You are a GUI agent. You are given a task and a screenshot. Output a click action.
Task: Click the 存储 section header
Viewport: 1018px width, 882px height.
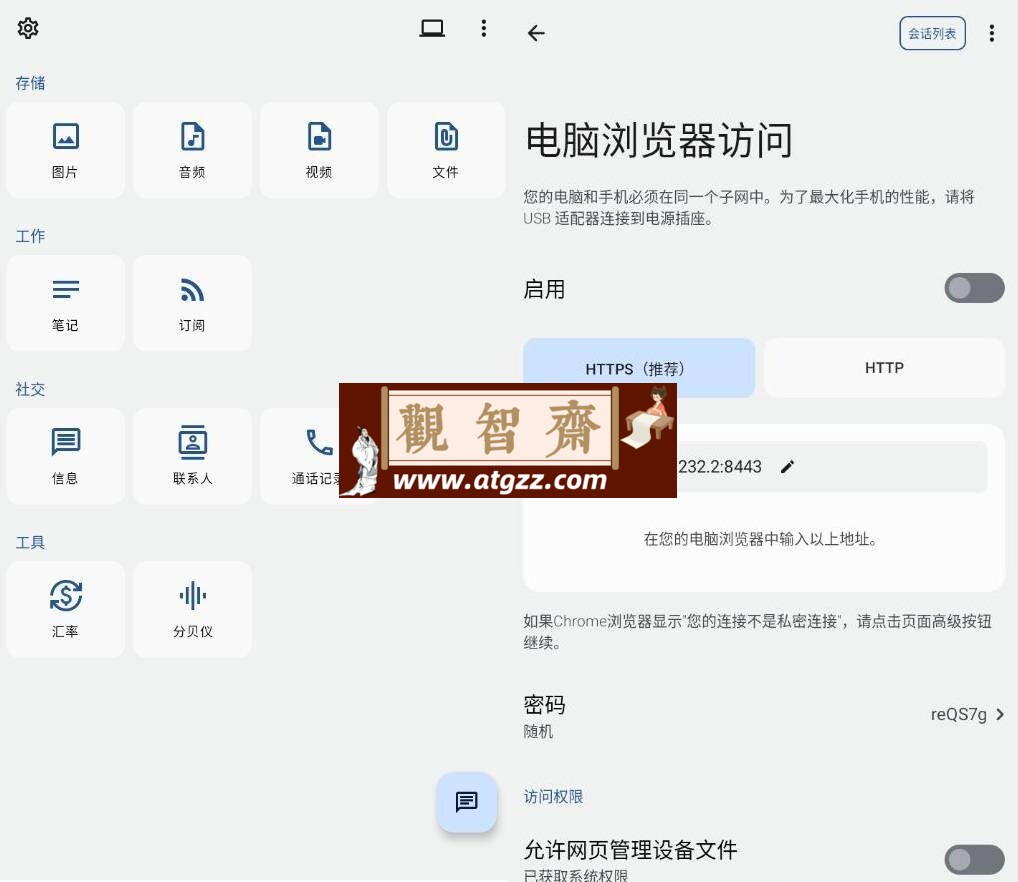coord(31,83)
